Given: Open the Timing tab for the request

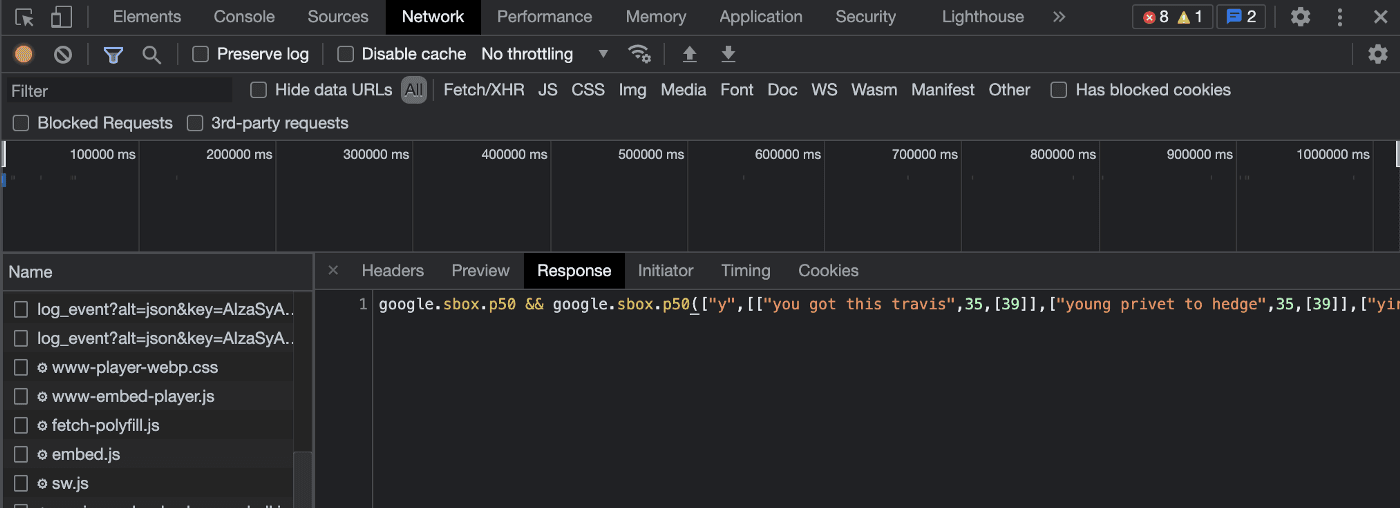Looking at the screenshot, I should click(x=745, y=271).
